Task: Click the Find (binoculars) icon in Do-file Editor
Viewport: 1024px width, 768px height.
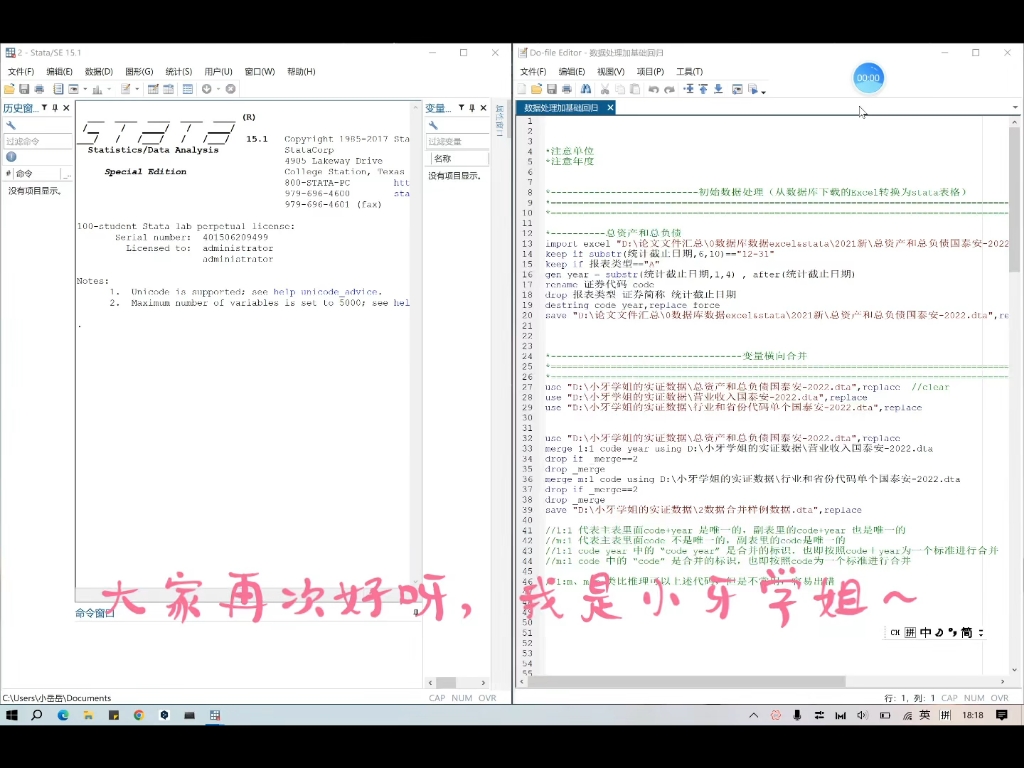Action: point(586,89)
